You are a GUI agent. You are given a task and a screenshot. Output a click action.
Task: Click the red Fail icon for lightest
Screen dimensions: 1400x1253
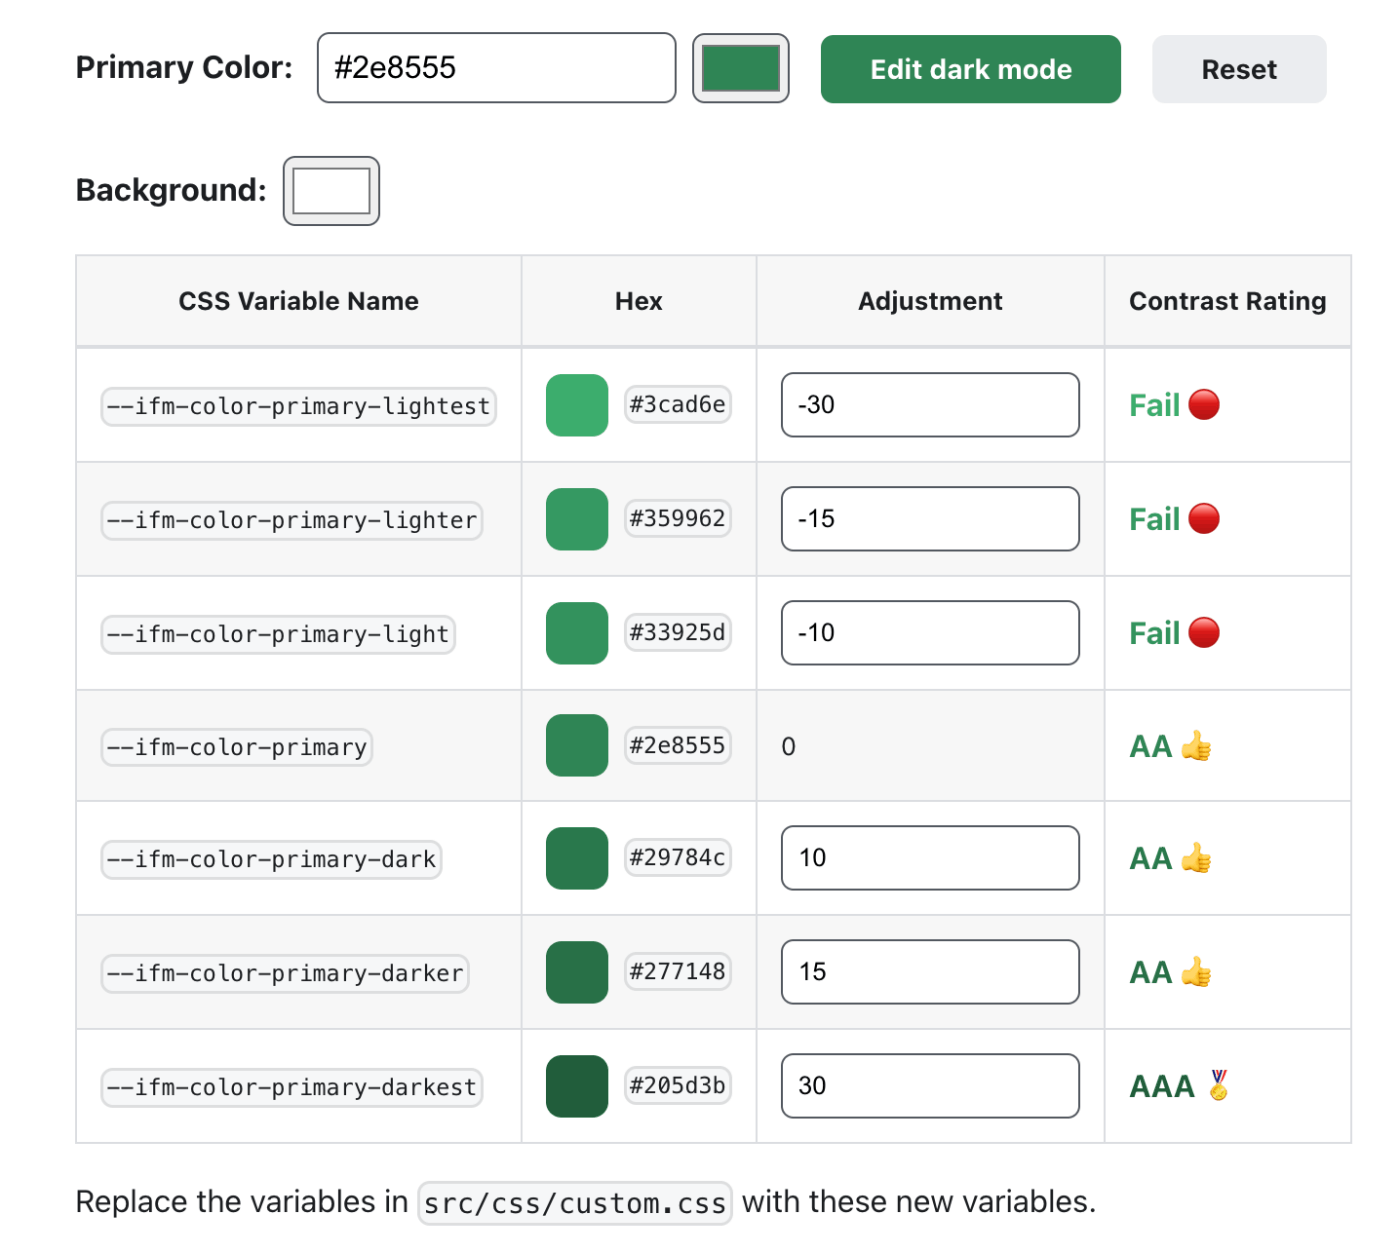pyautogui.click(x=1204, y=405)
